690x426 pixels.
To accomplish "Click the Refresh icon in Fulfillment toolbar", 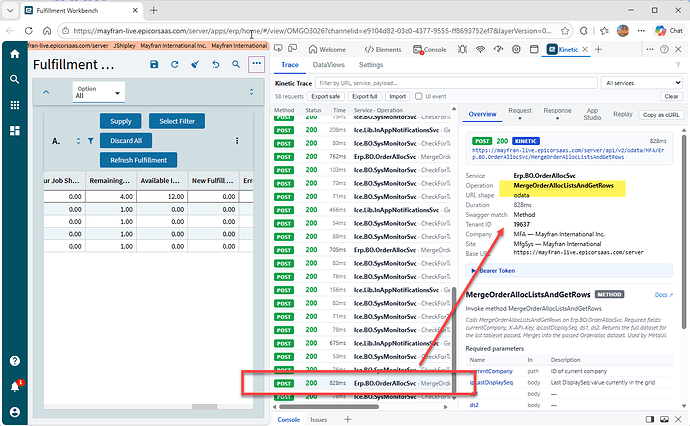I will point(175,64).
